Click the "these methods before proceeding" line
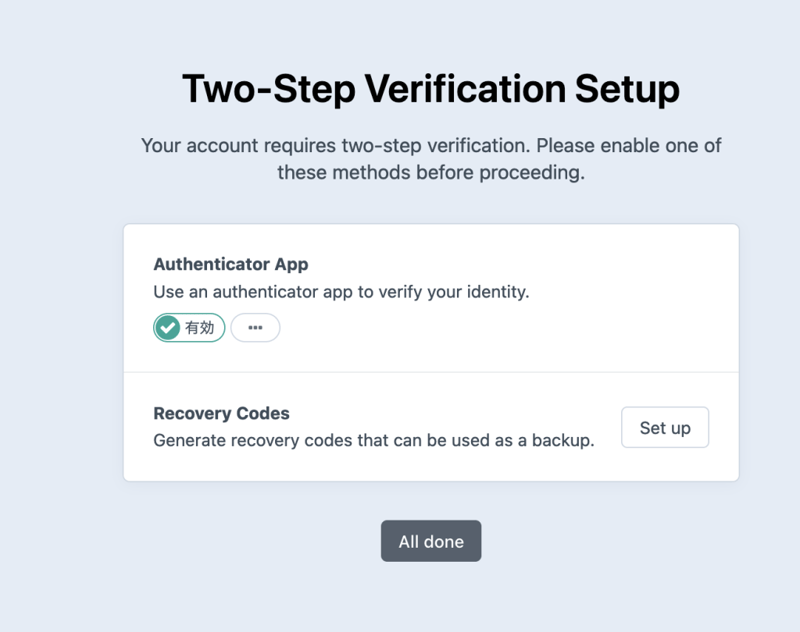Viewport: 800px width, 632px height. 431,172
